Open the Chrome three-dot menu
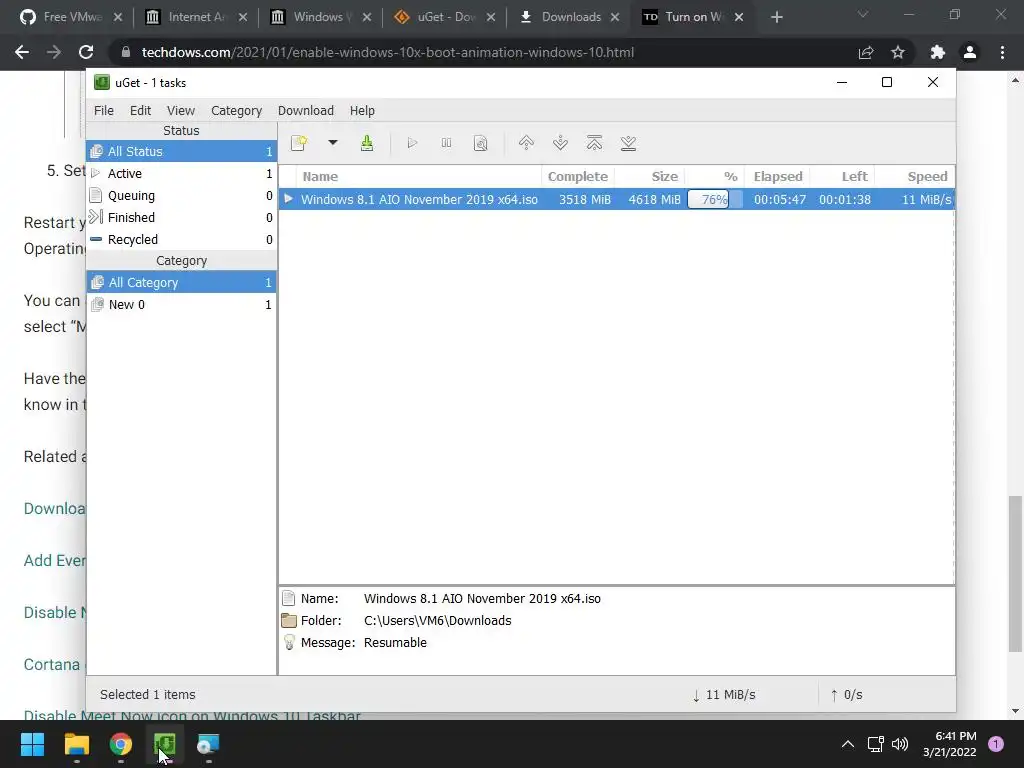This screenshot has width=1024, height=768. 1002,52
